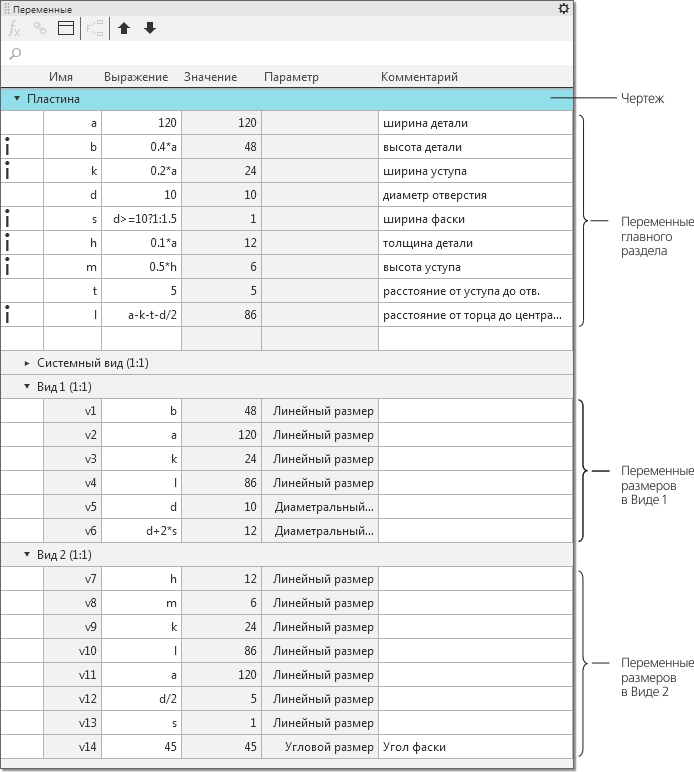Collapse the Вид 2 (1:1) section
Image resolution: width=694 pixels, height=772 pixels.
tap(28, 555)
